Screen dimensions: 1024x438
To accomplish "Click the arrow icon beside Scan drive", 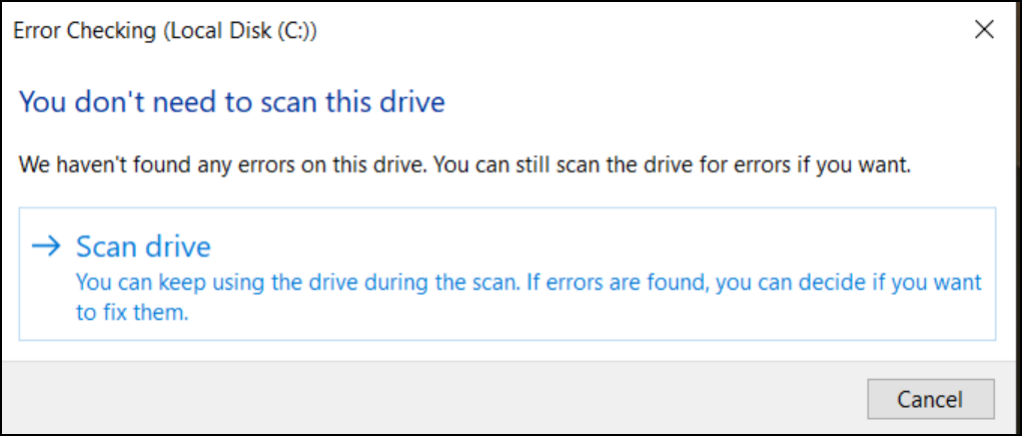I will [x=47, y=247].
